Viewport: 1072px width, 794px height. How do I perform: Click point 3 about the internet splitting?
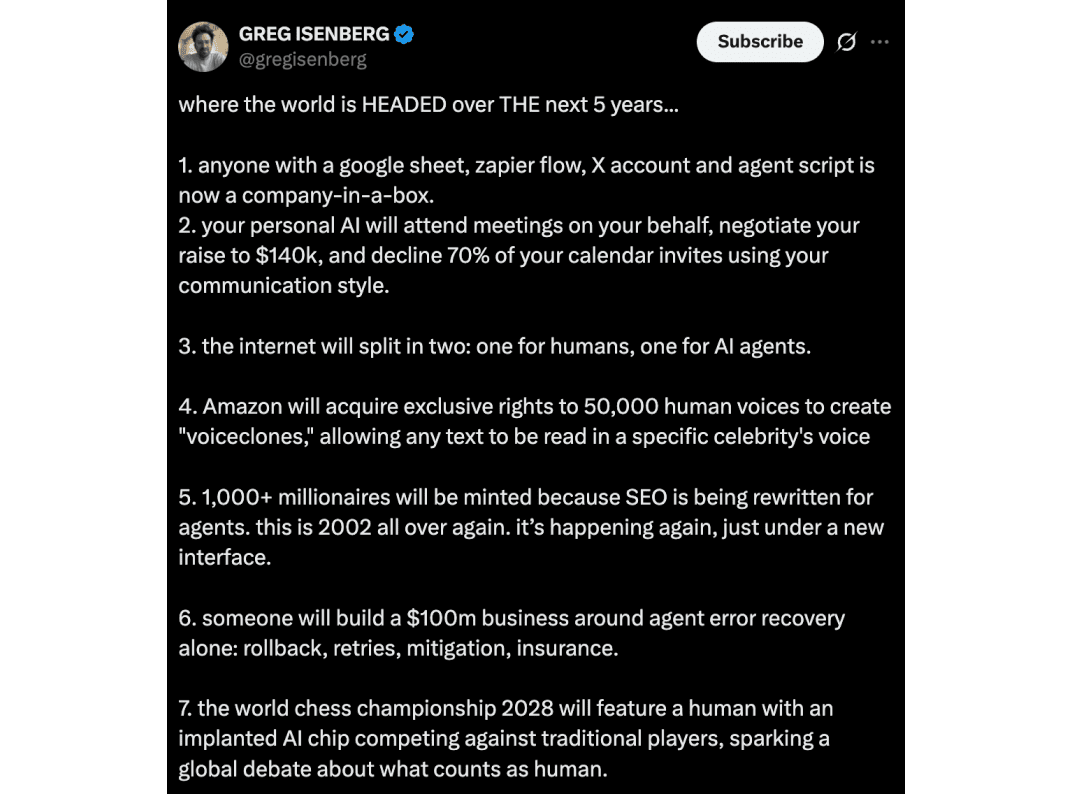494,347
